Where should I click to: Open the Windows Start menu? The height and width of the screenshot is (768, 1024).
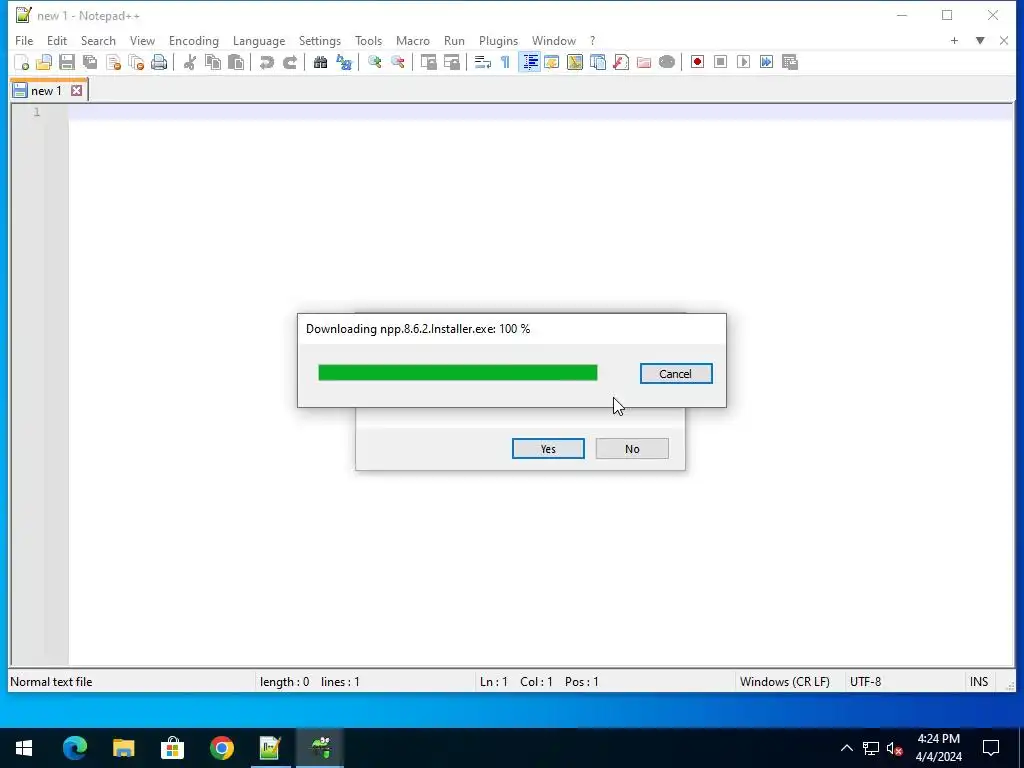pos(24,748)
